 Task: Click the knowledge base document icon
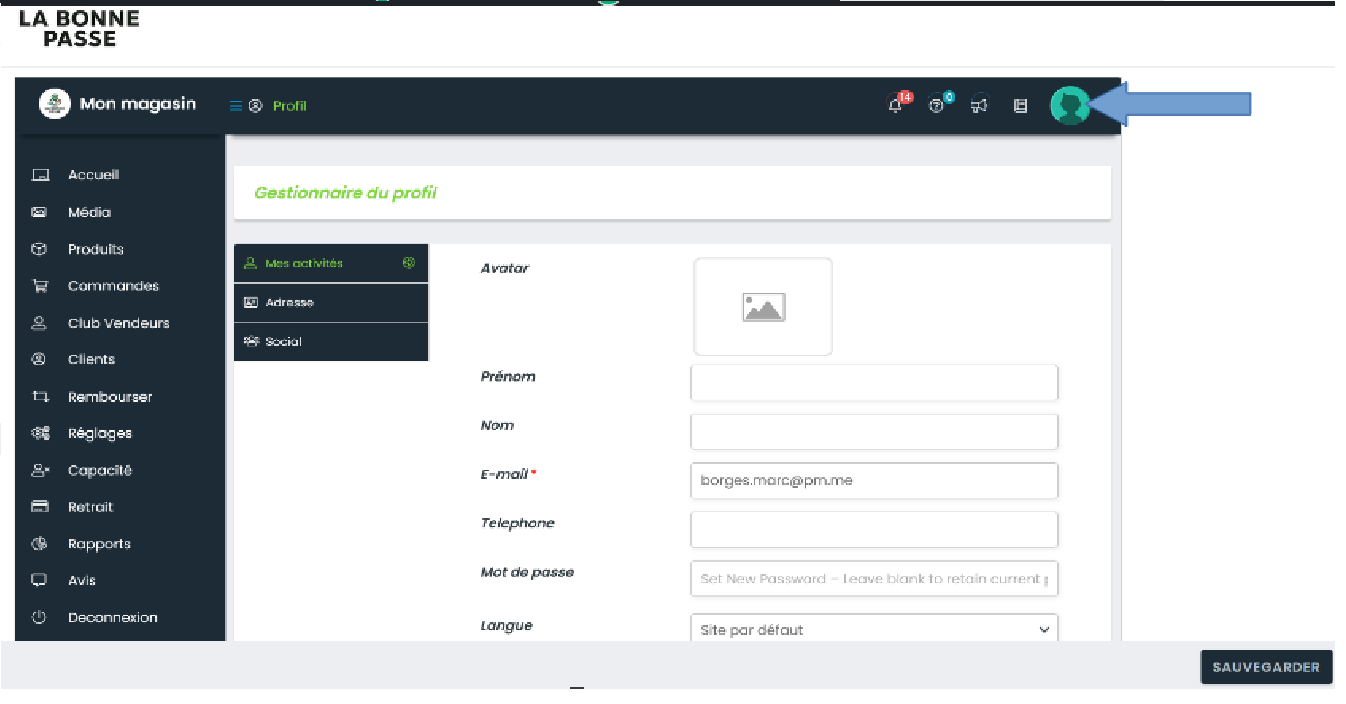[1020, 105]
